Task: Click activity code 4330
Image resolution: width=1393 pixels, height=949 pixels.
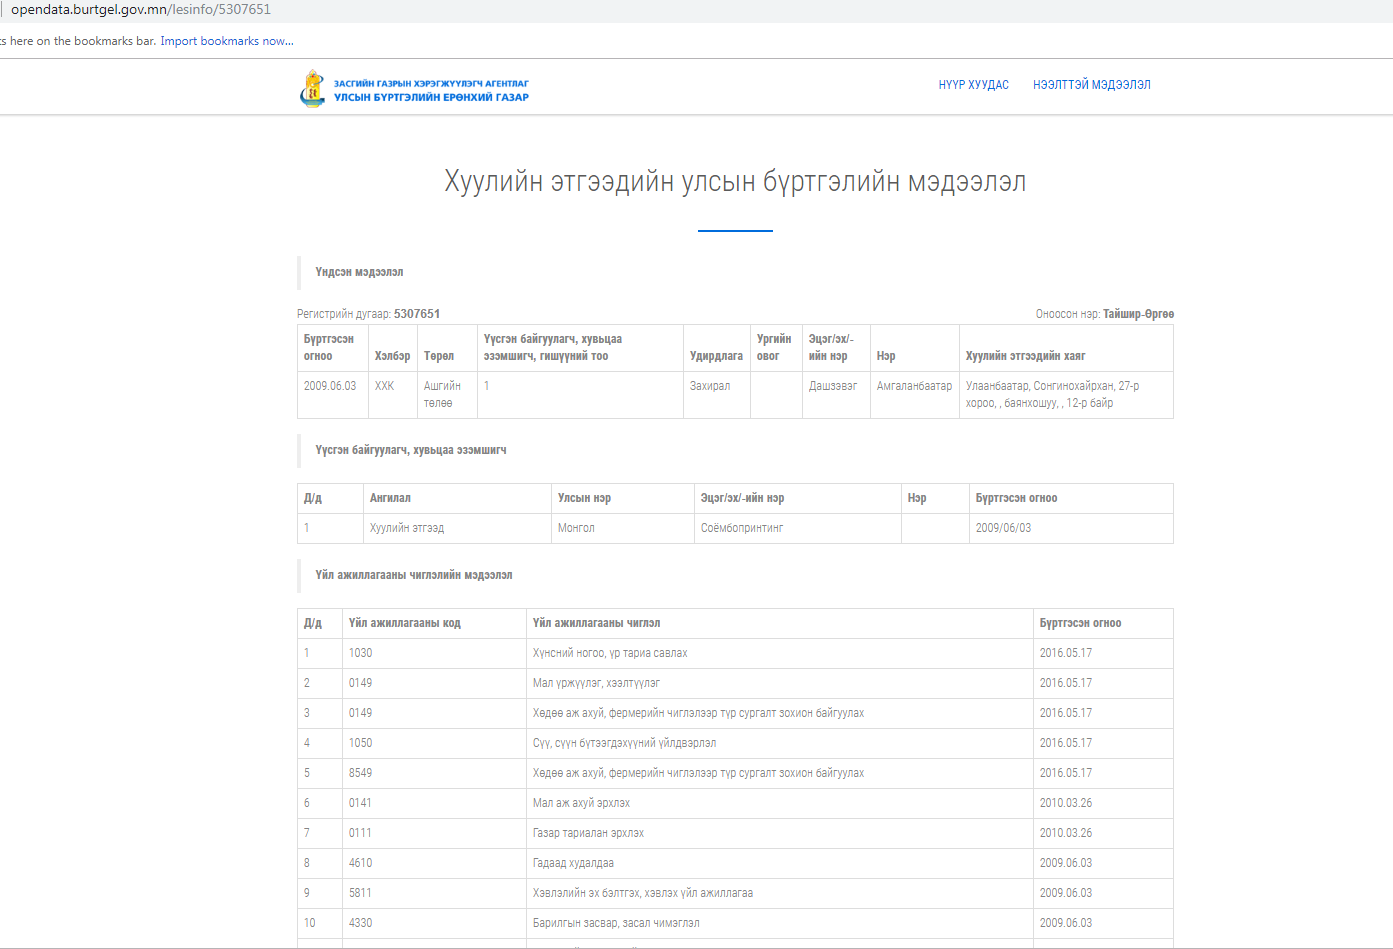Action: pyautogui.click(x=360, y=923)
